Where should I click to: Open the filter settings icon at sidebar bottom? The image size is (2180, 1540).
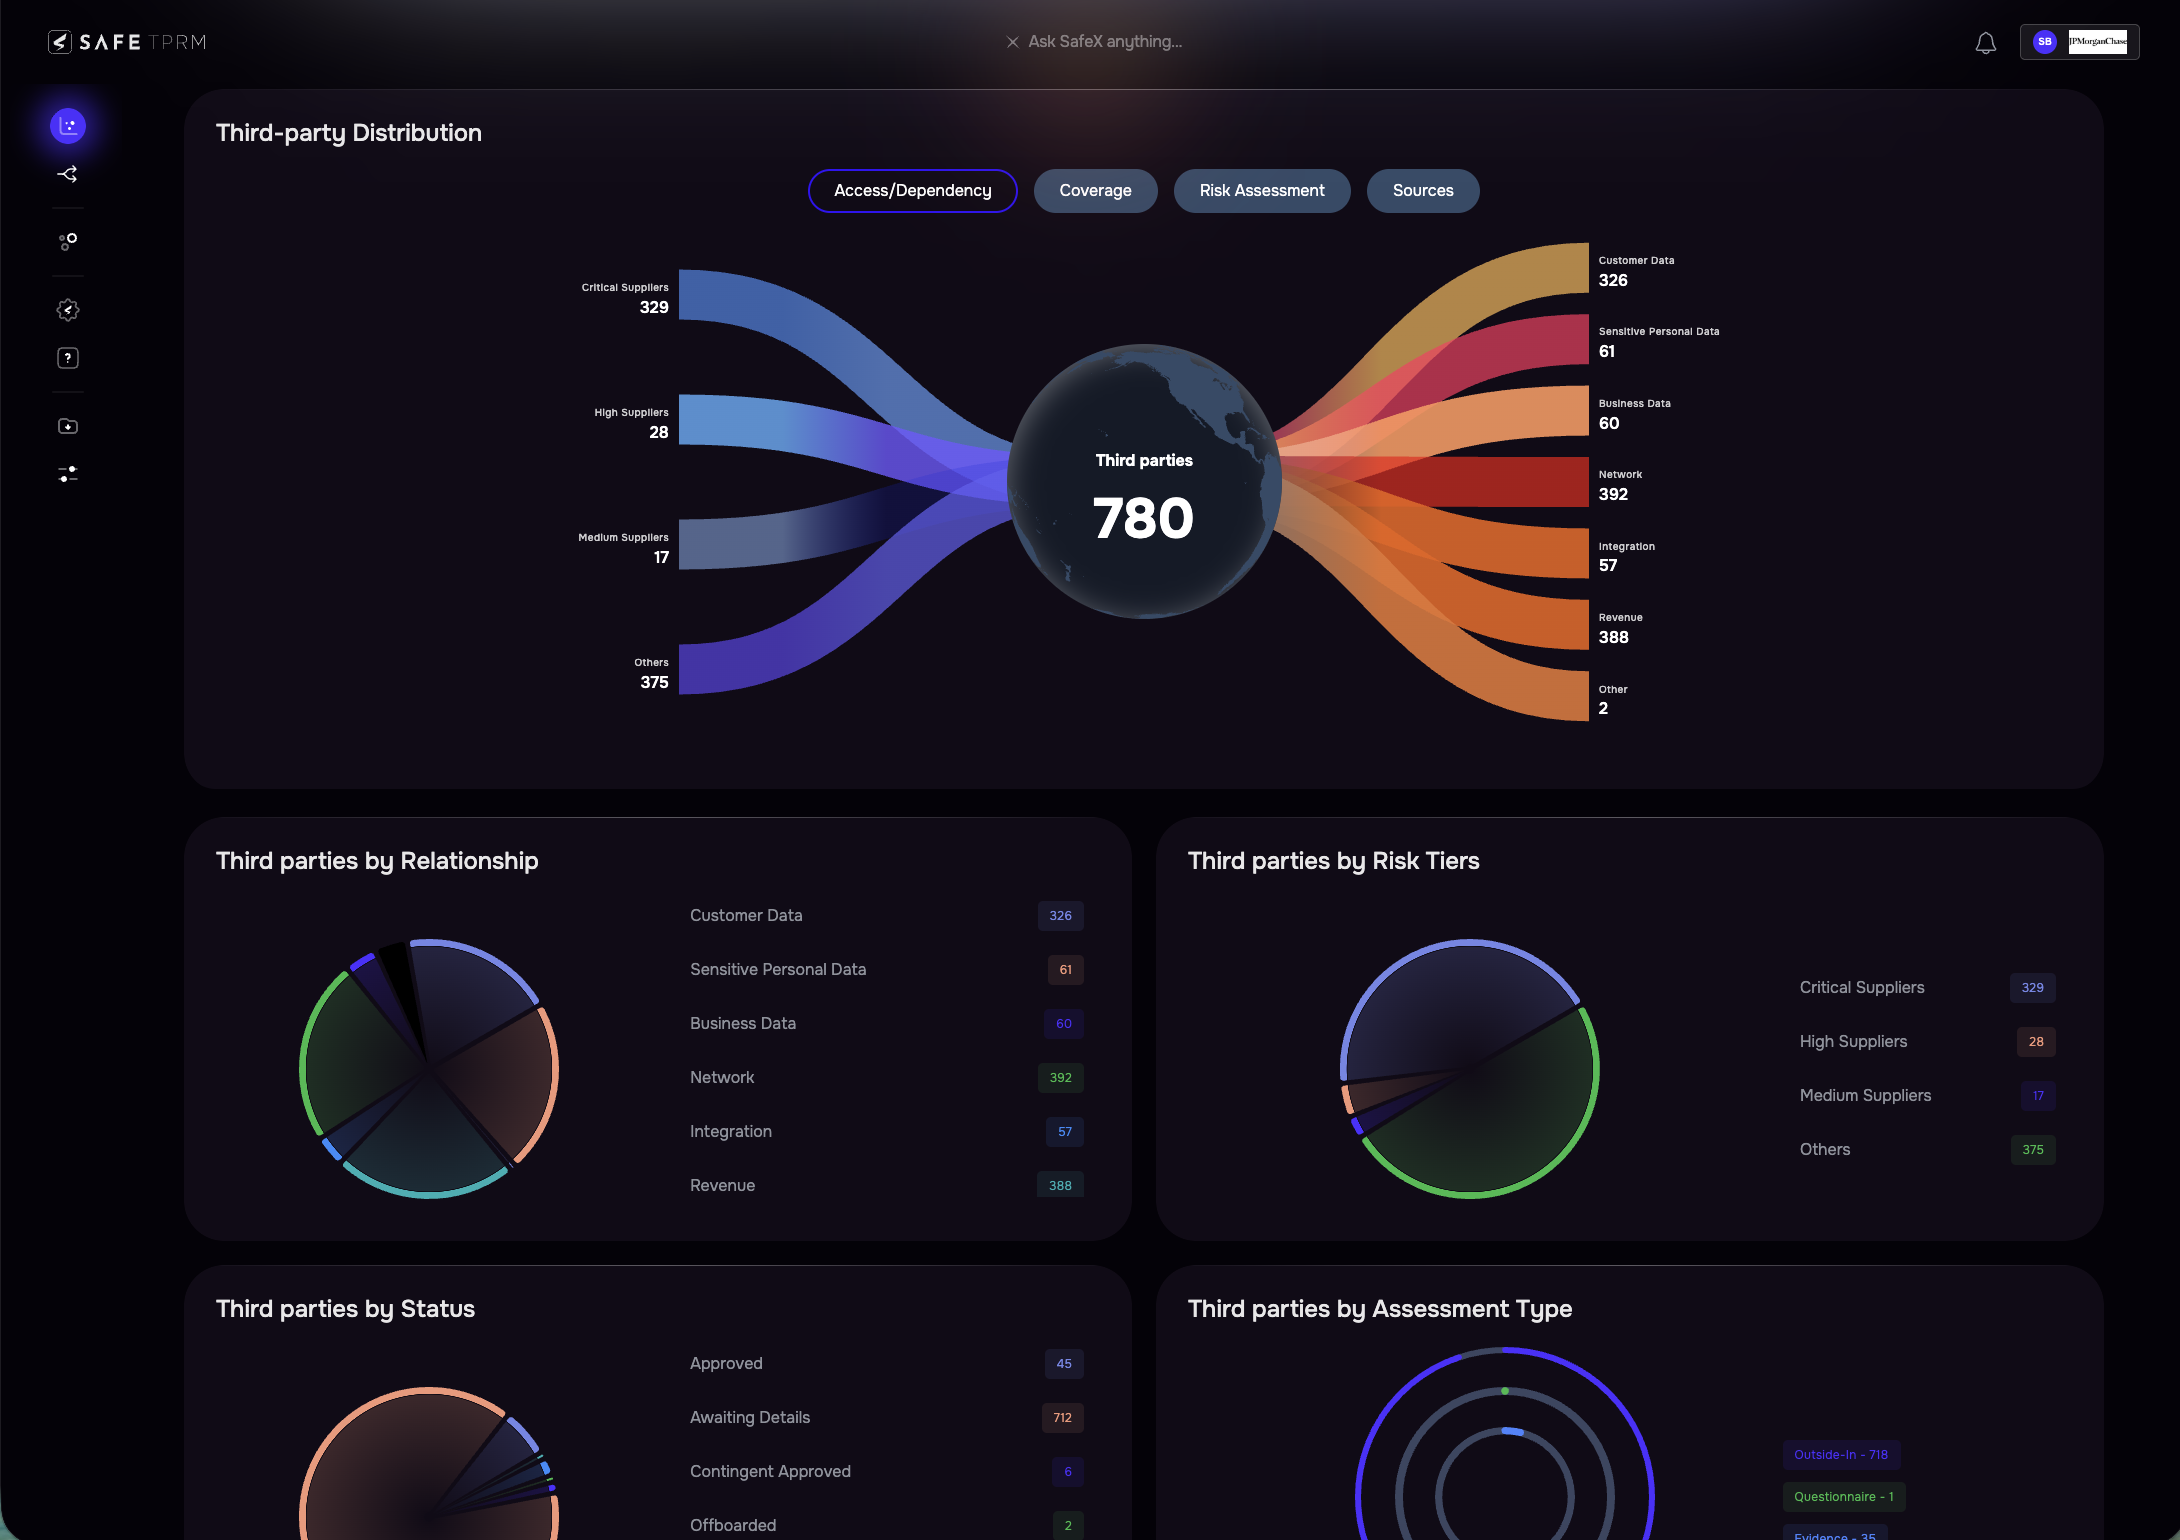(x=68, y=474)
